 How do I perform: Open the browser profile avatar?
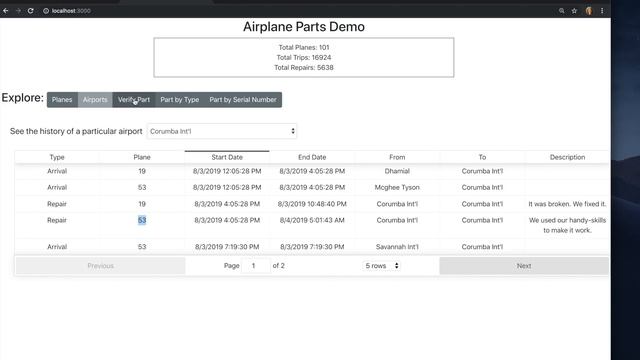click(x=589, y=11)
